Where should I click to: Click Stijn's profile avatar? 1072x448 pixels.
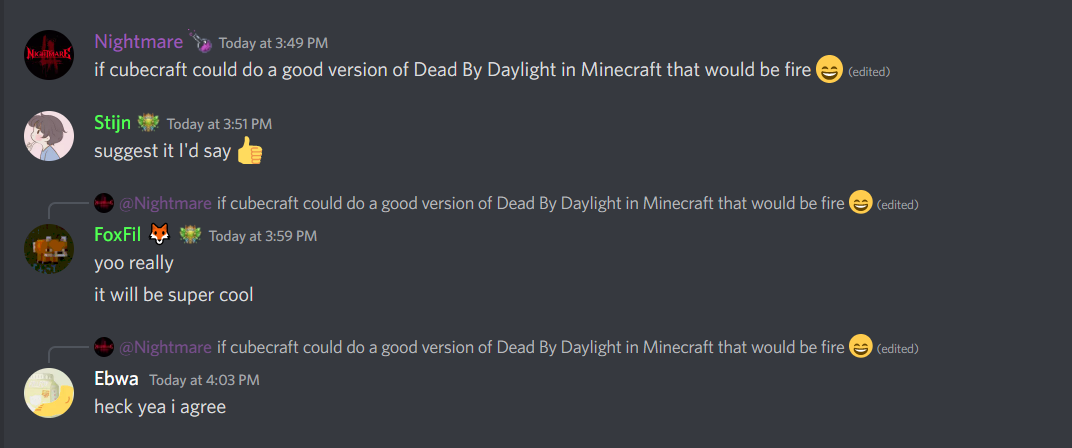[49, 136]
